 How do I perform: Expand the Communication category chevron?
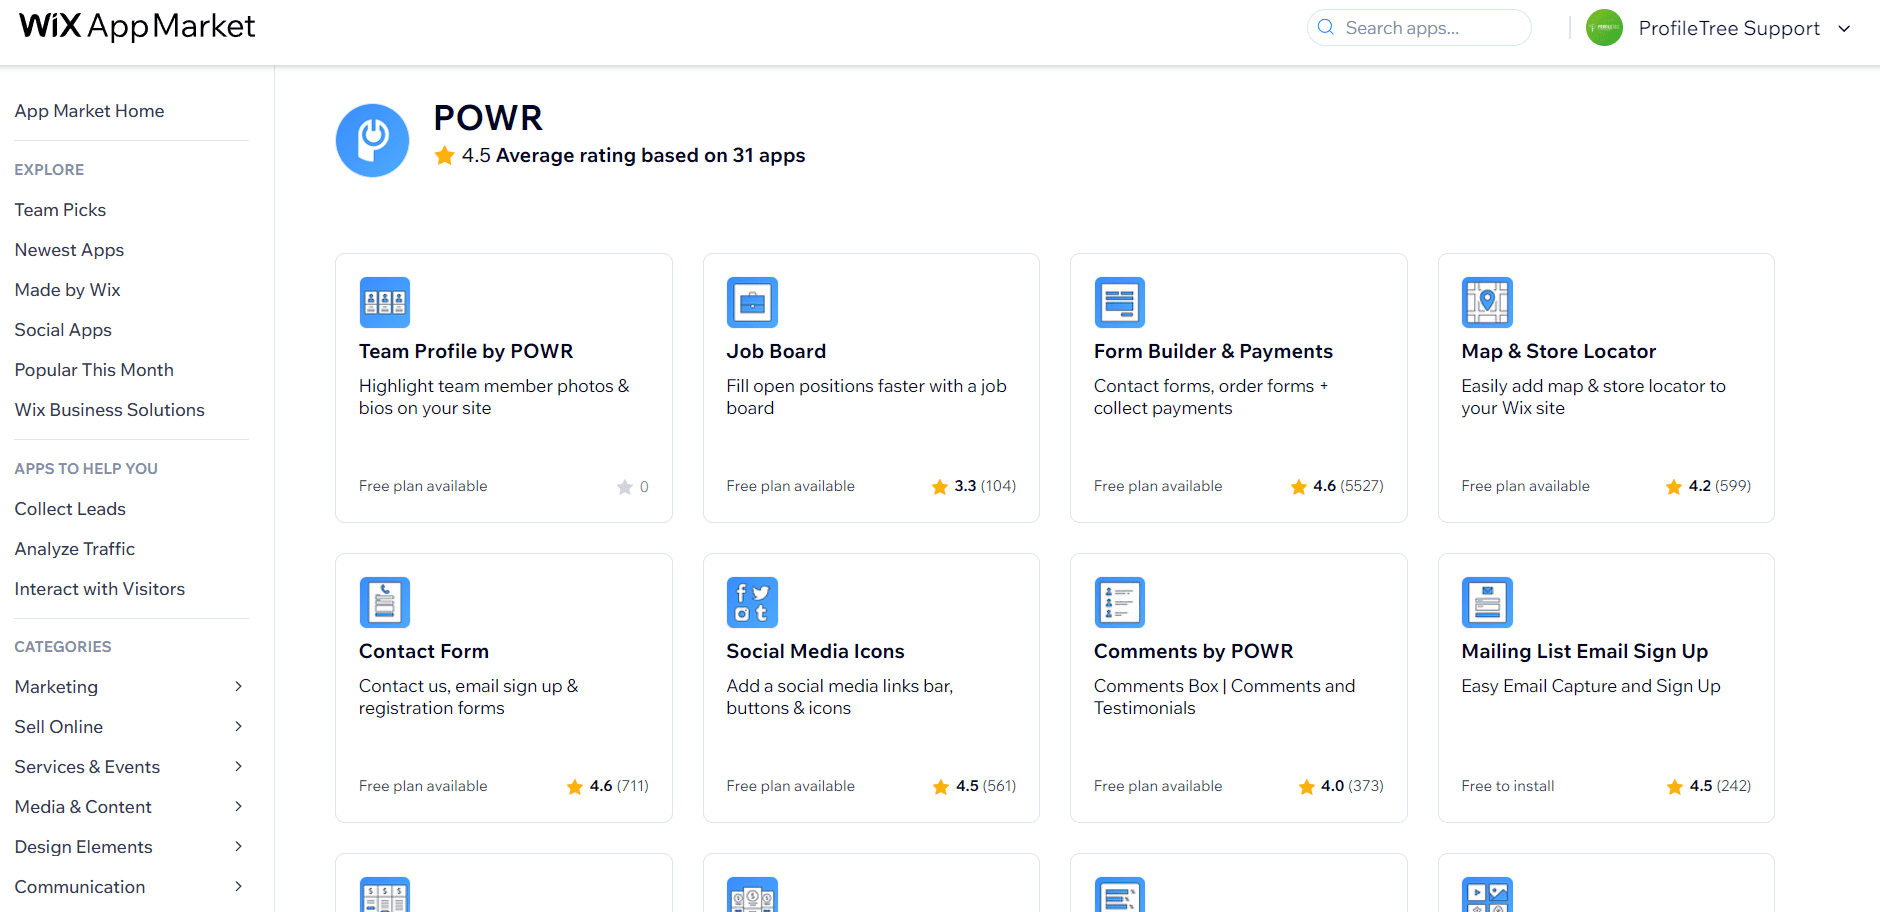pyautogui.click(x=238, y=886)
